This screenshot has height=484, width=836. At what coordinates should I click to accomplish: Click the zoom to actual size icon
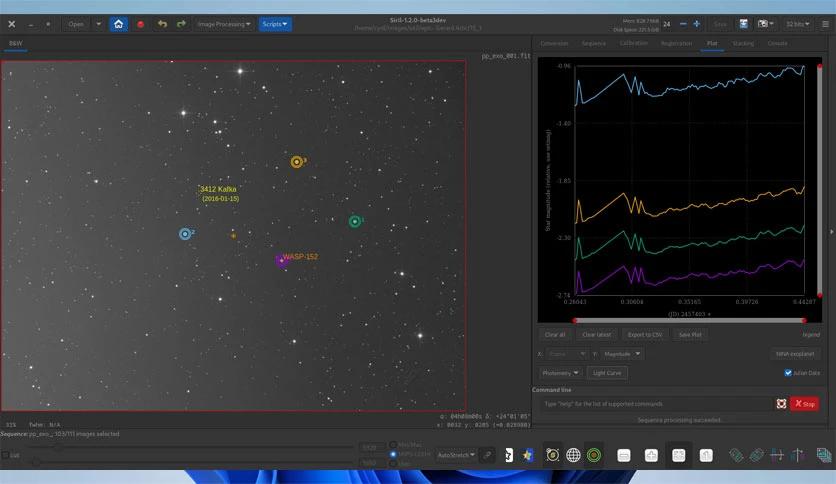tap(706, 455)
